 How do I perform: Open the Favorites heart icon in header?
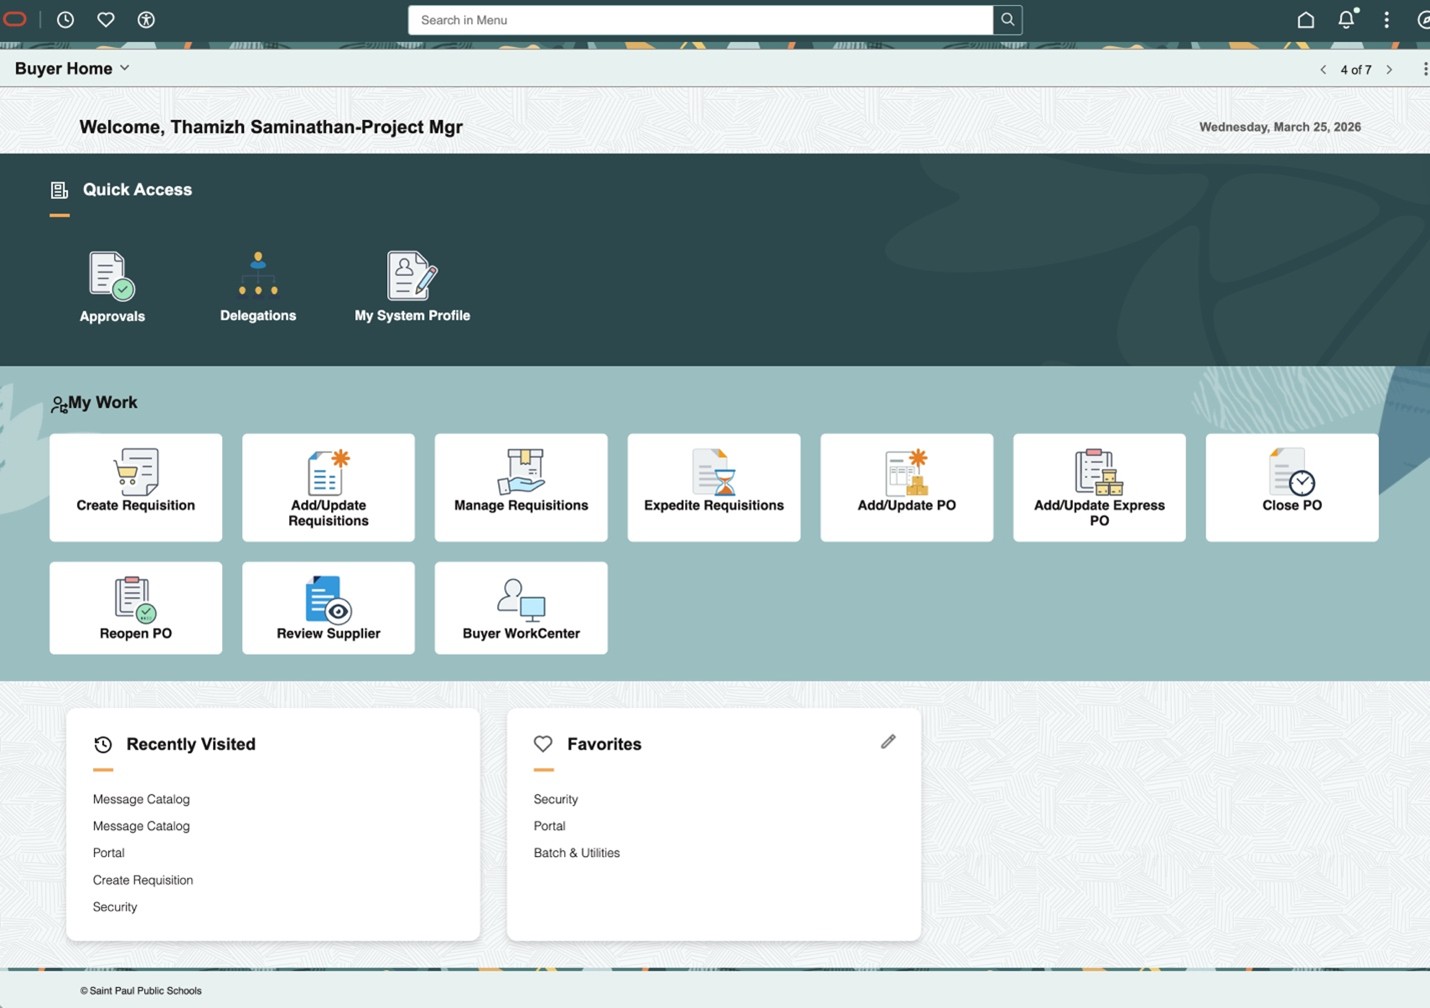[105, 19]
